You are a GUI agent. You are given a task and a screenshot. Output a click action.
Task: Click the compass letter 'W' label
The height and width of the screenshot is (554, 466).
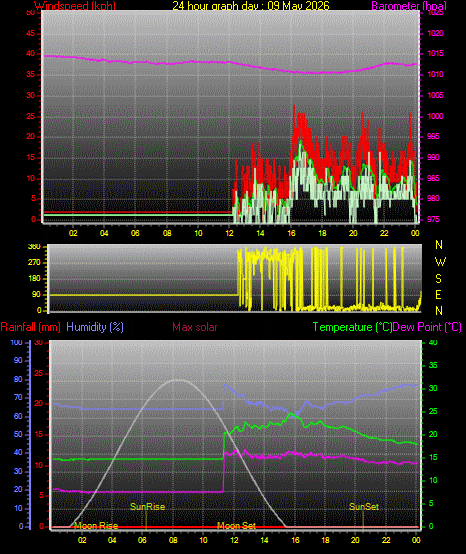[440, 262]
